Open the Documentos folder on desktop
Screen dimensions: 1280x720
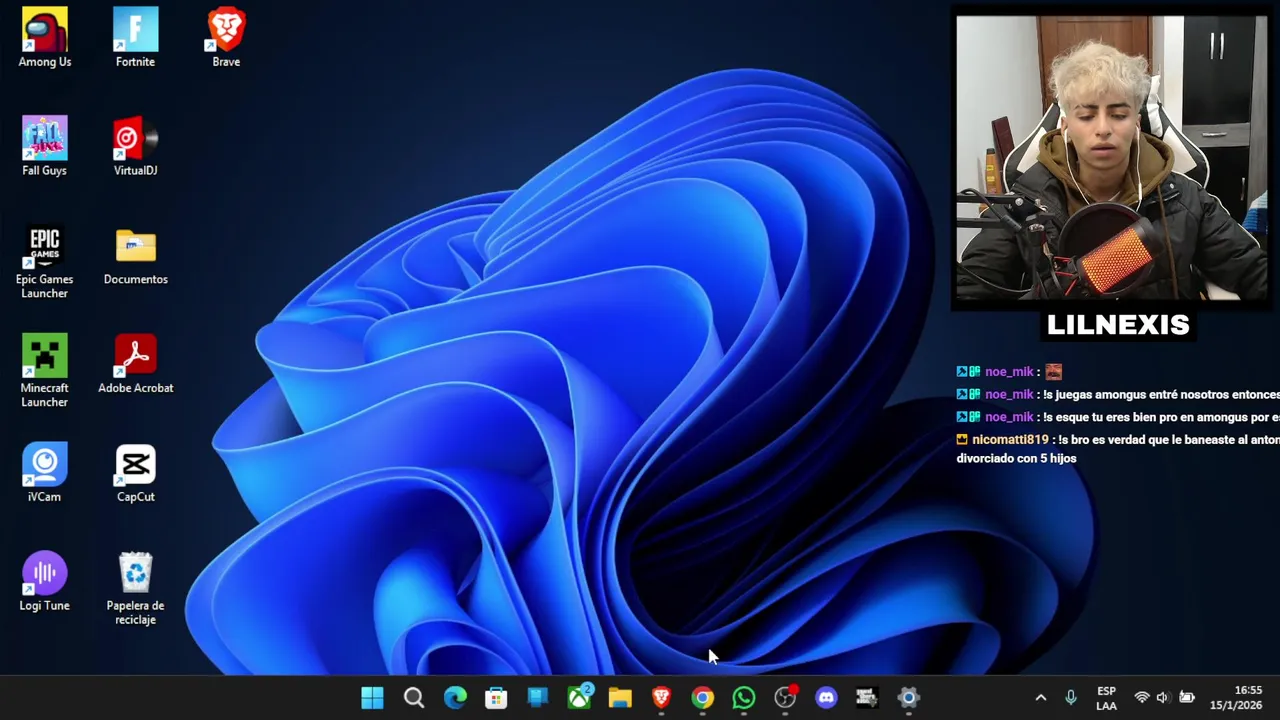[x=135, y=257]
